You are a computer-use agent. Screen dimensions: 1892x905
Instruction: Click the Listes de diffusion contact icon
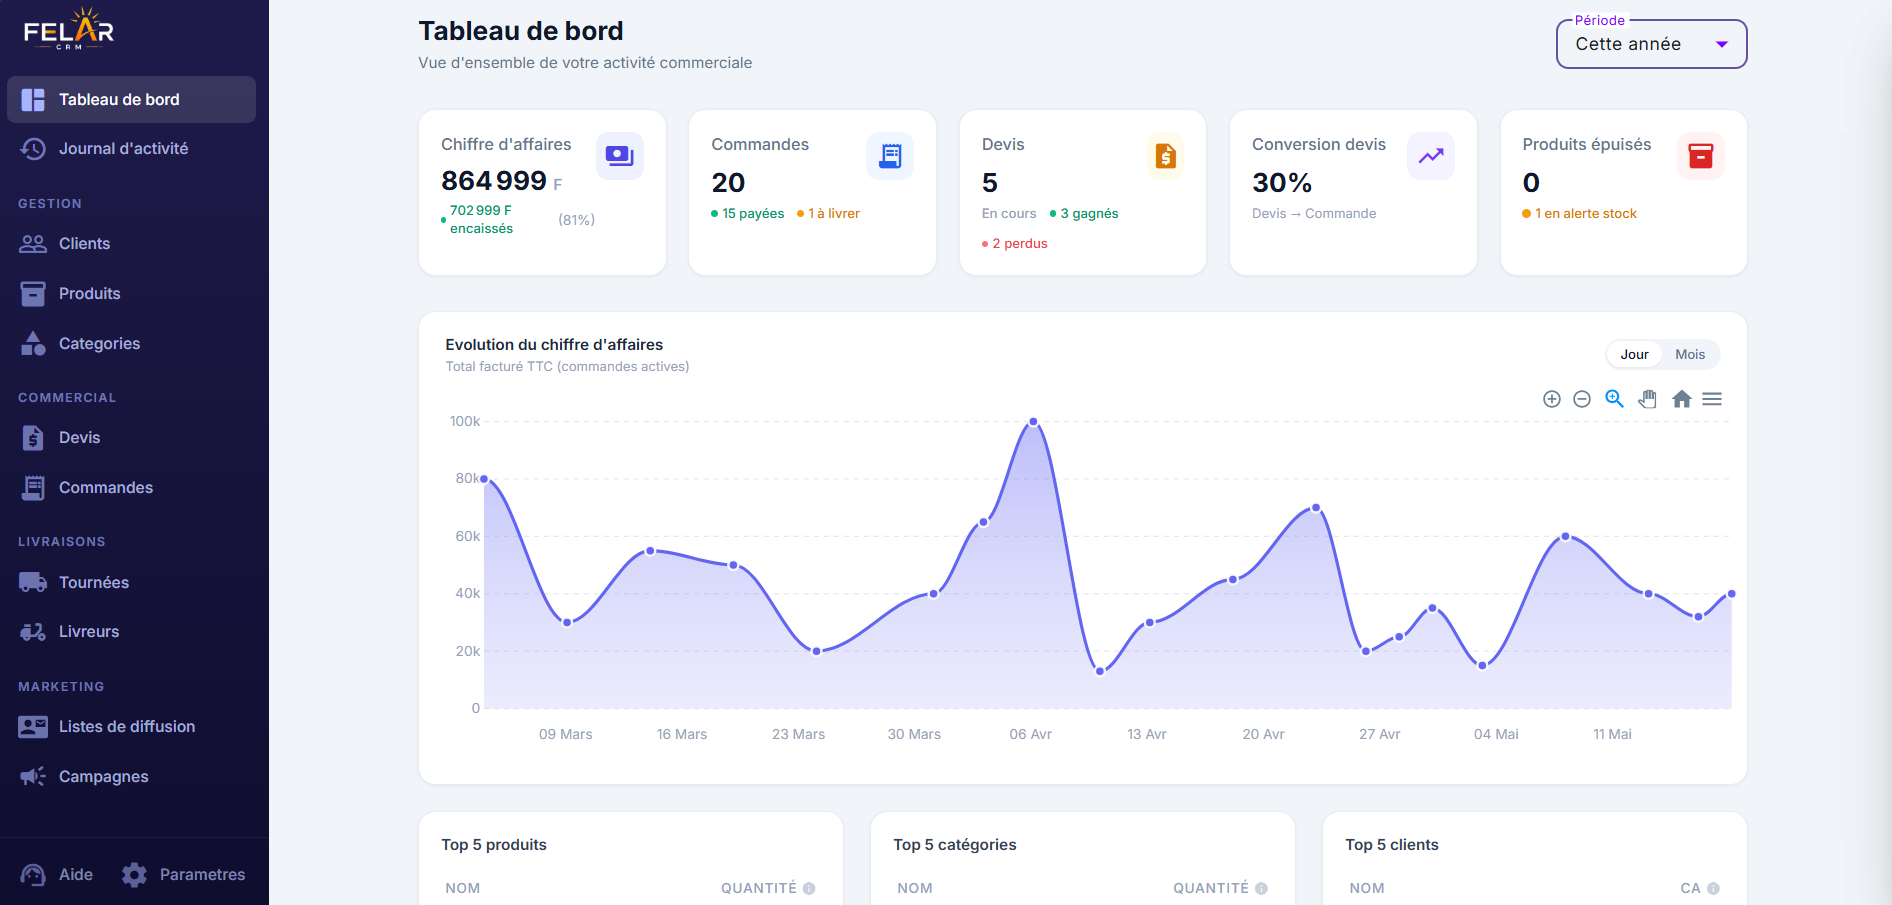pyautogui.click(x=33, y=727)
